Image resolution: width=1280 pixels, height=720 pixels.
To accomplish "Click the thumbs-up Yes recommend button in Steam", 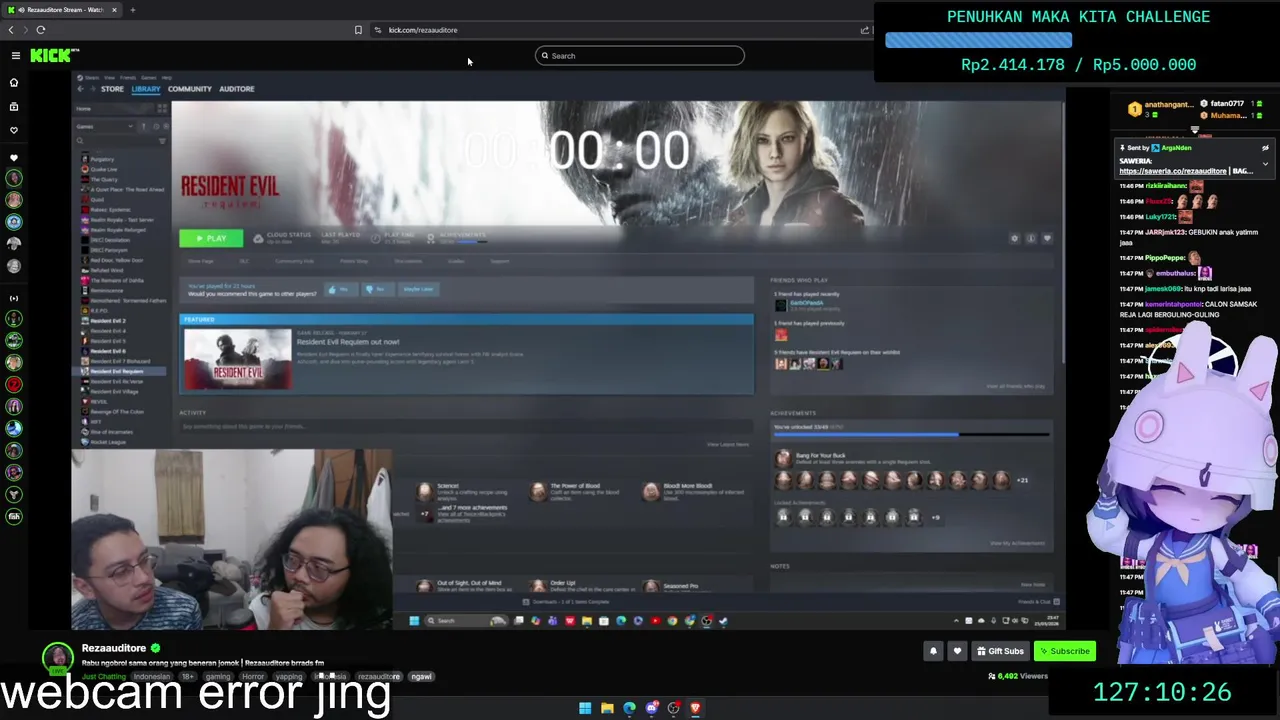I will tap(340, 289).
